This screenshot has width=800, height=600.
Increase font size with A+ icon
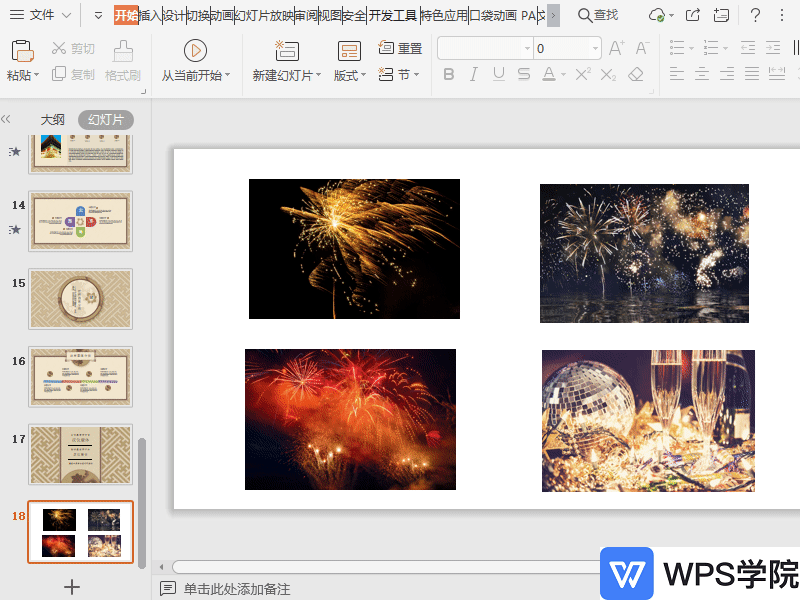point(616,48)
